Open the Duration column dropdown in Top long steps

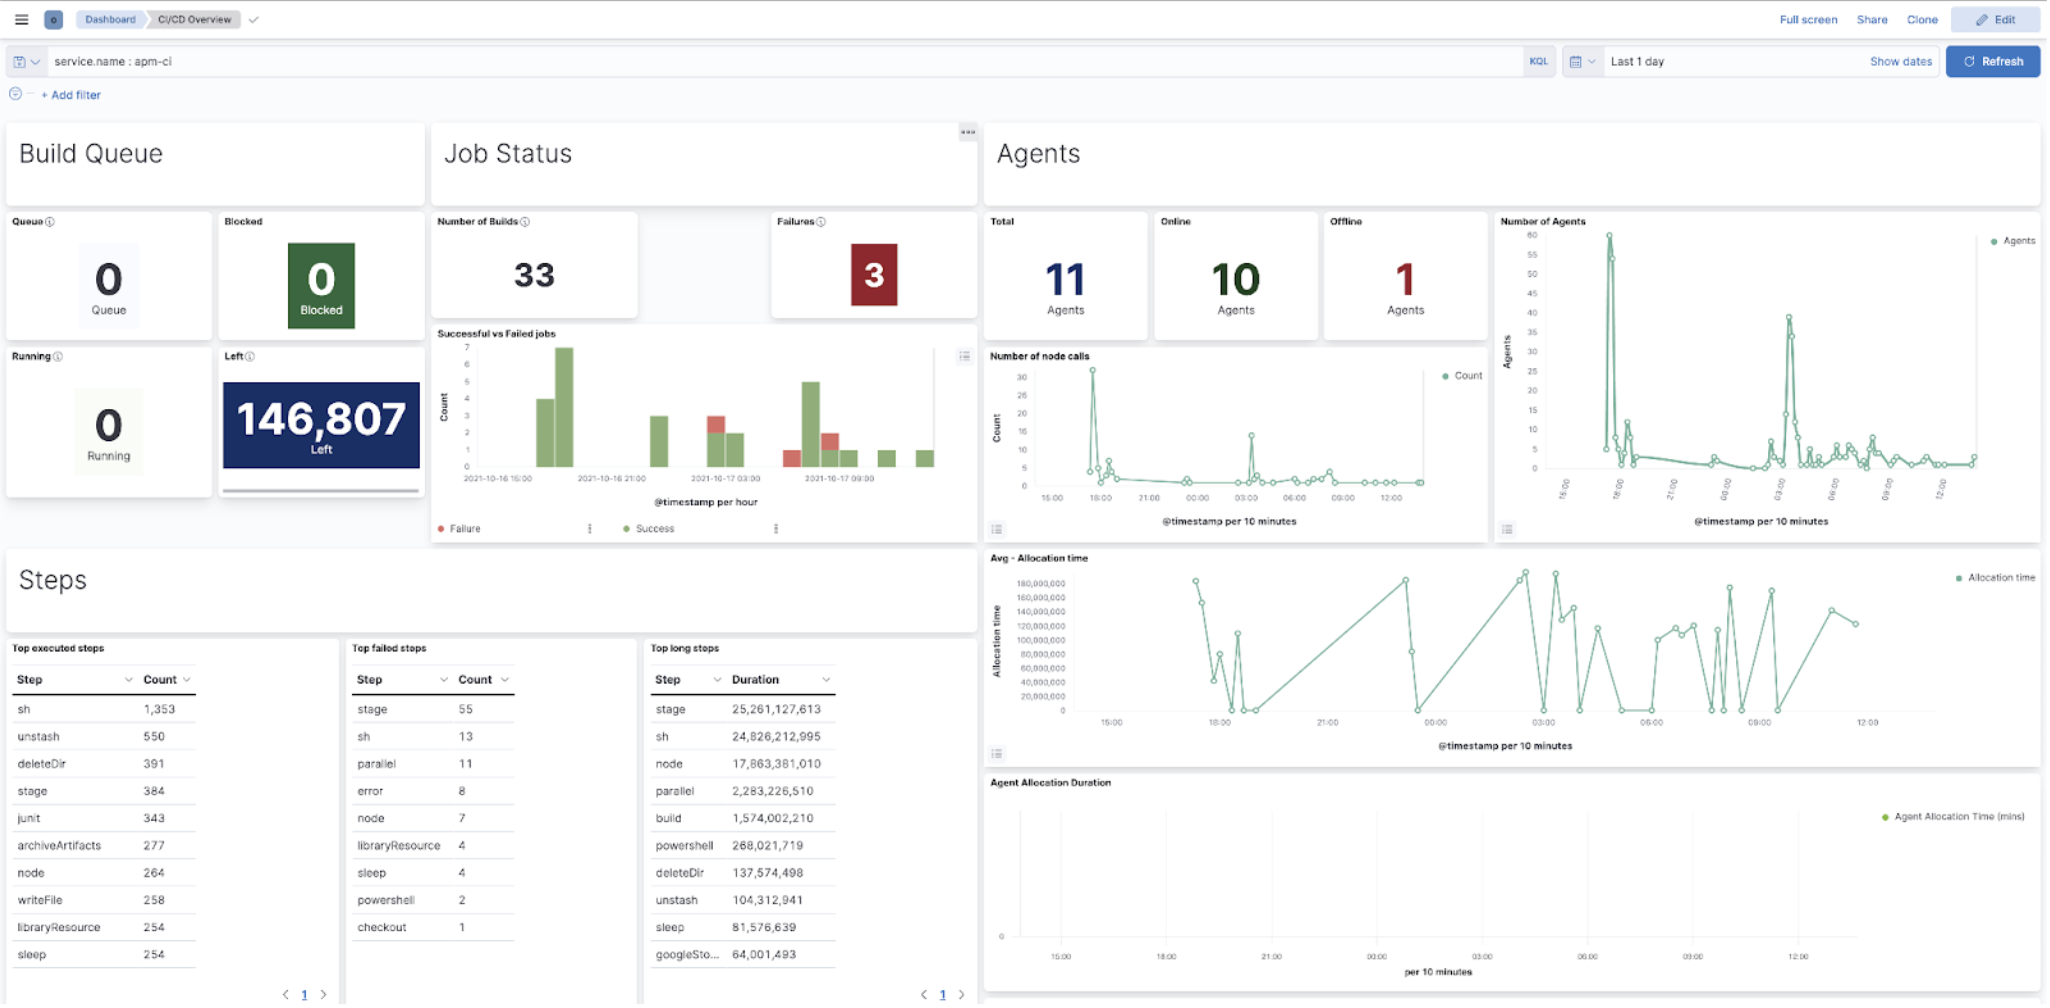(x=827, y=679)
